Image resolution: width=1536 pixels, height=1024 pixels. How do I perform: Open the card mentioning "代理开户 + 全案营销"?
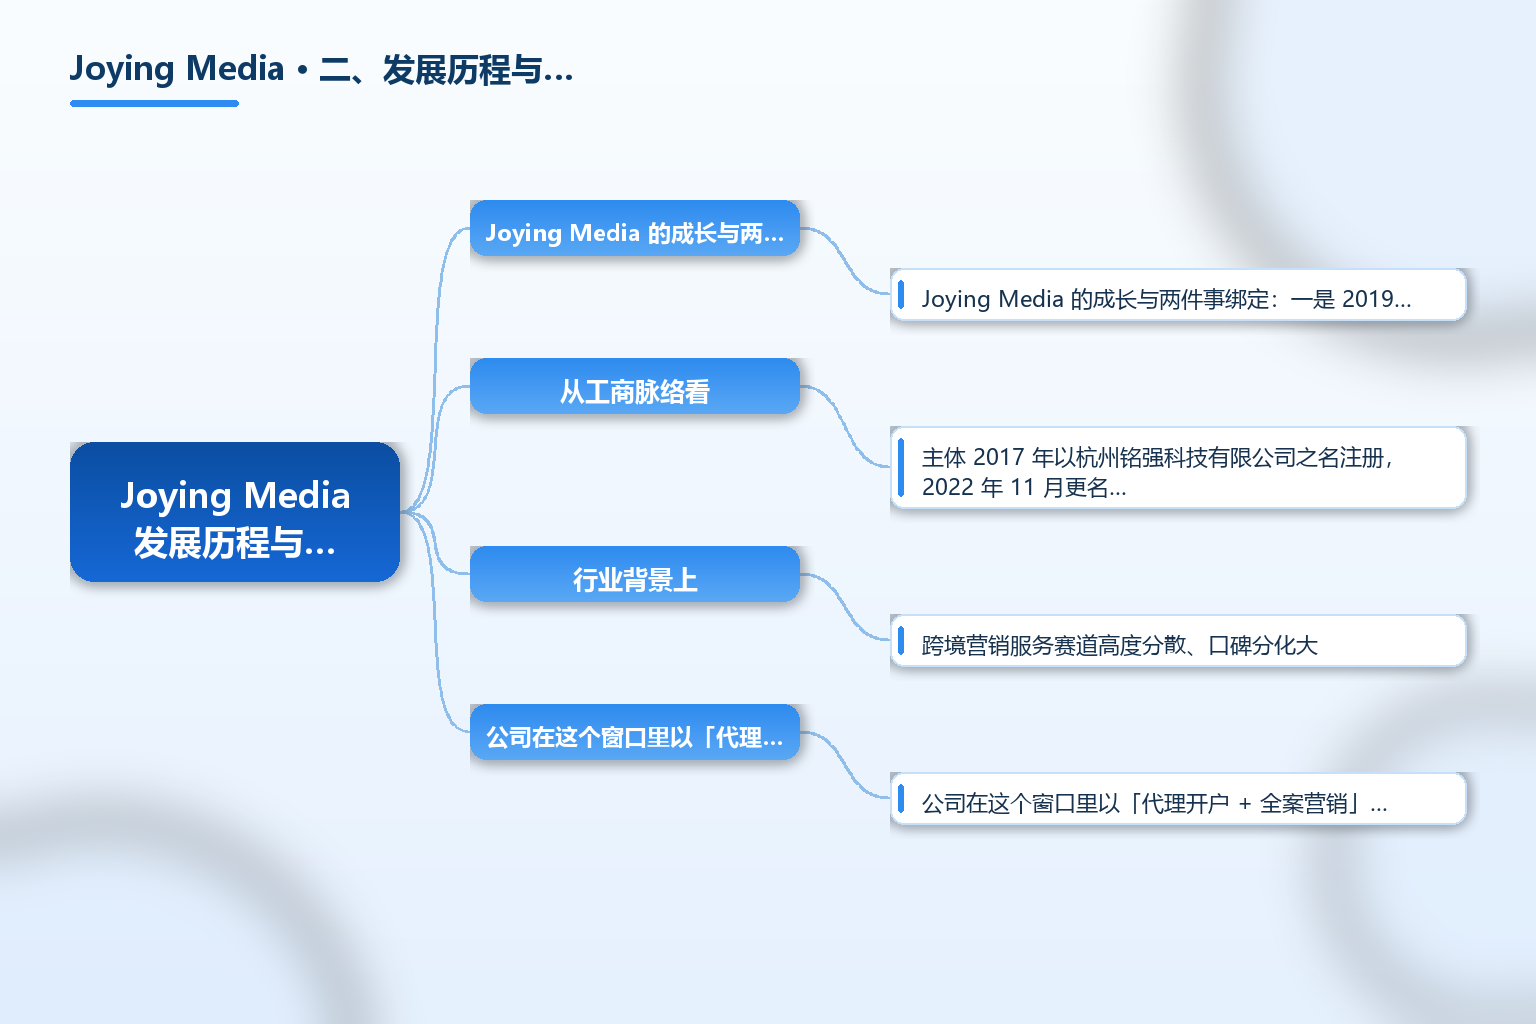(1178, 799)
